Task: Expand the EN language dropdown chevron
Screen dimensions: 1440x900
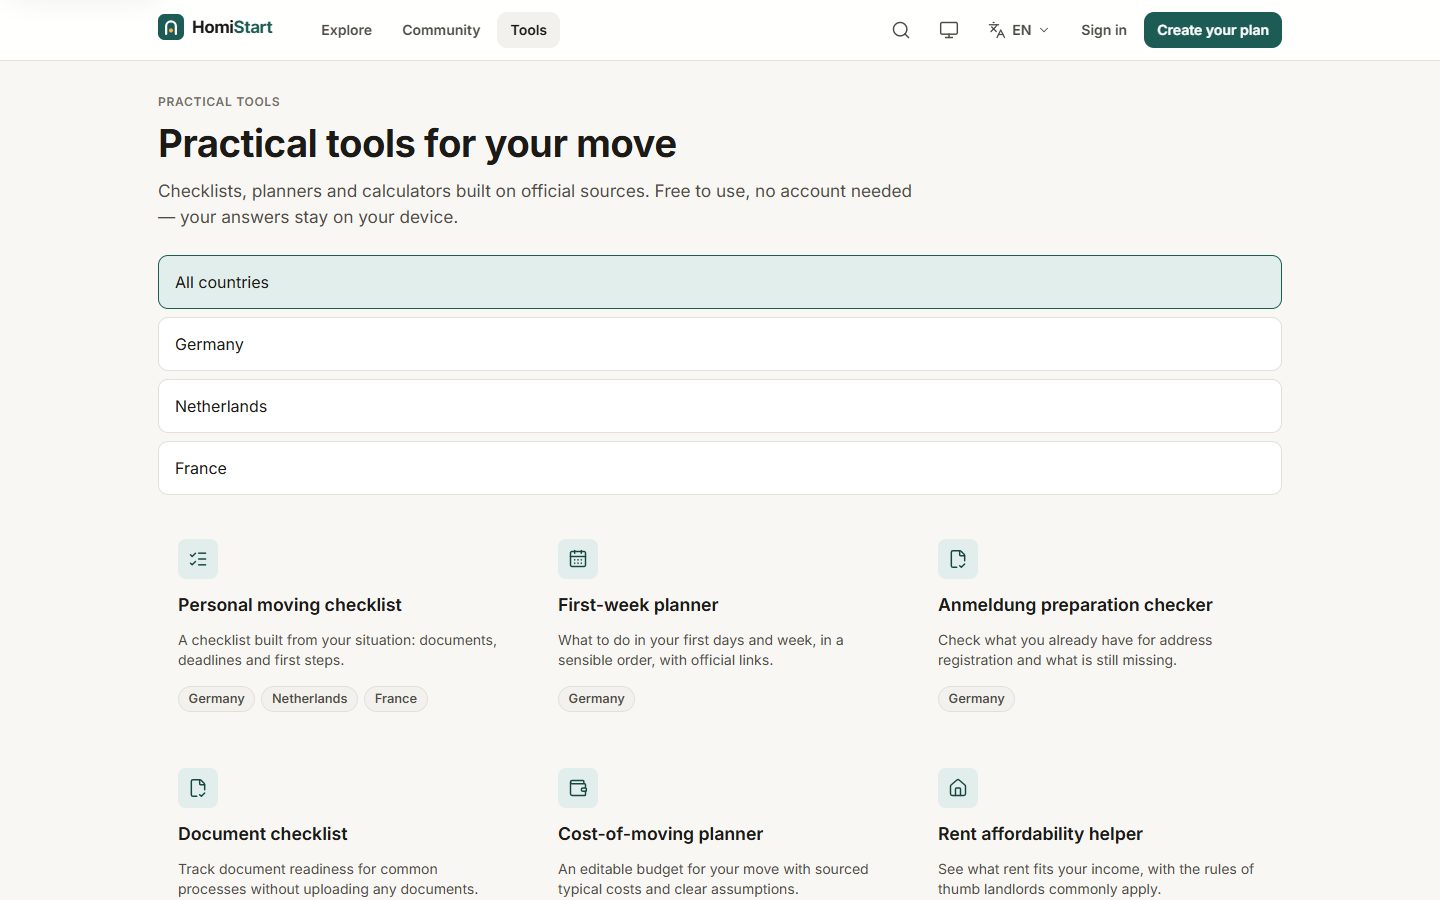Action: (x=1044, y=30)
